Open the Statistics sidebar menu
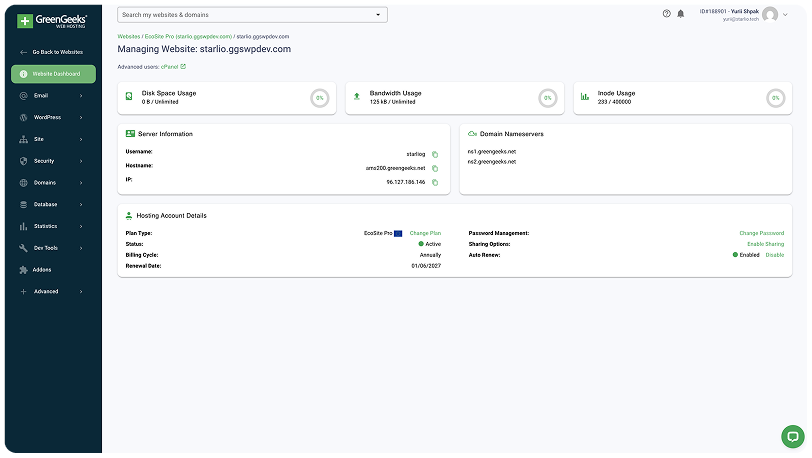Screen dimensions: 812x458 53,226
